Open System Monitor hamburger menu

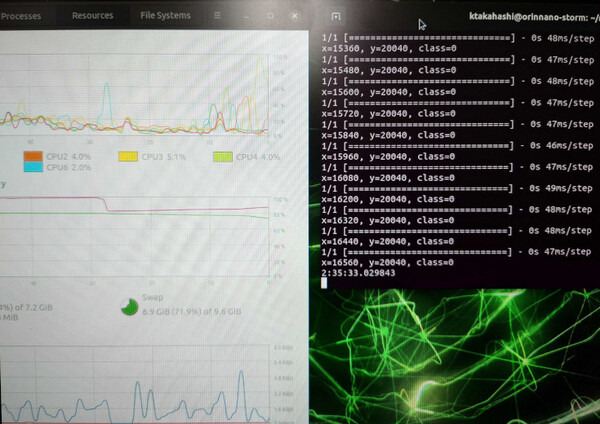point(218,16)
